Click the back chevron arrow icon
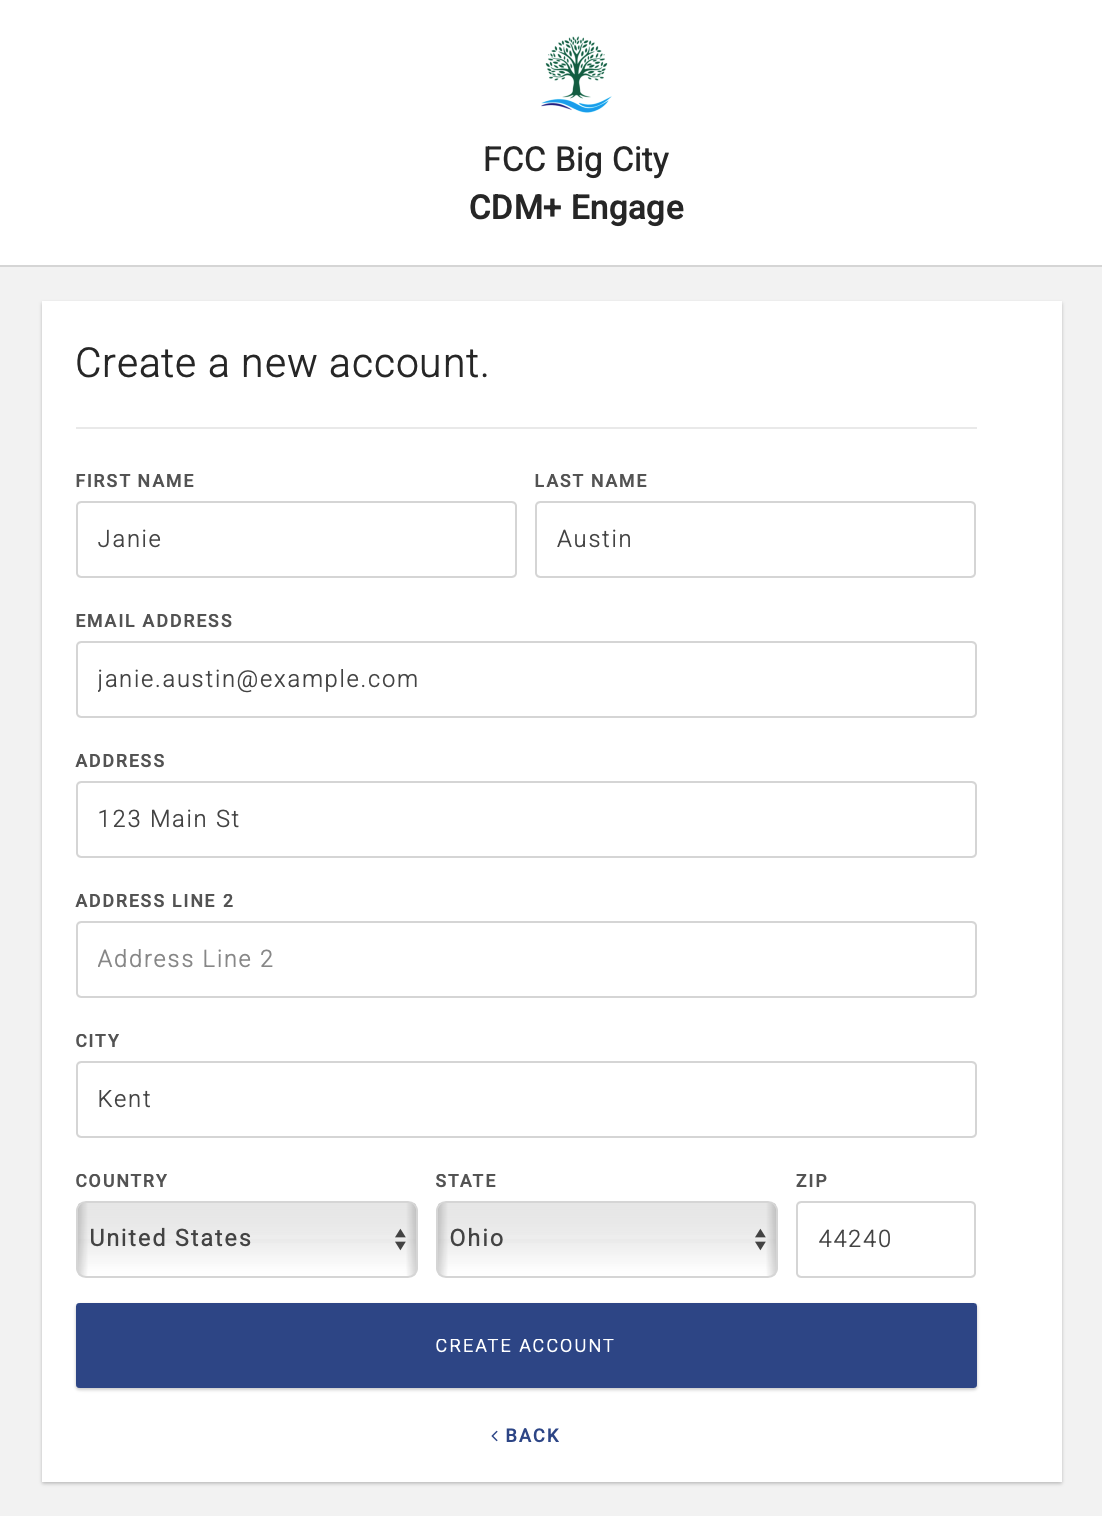Image resolution: width=1102 pixels, height=1516 pixels. 494,1435
